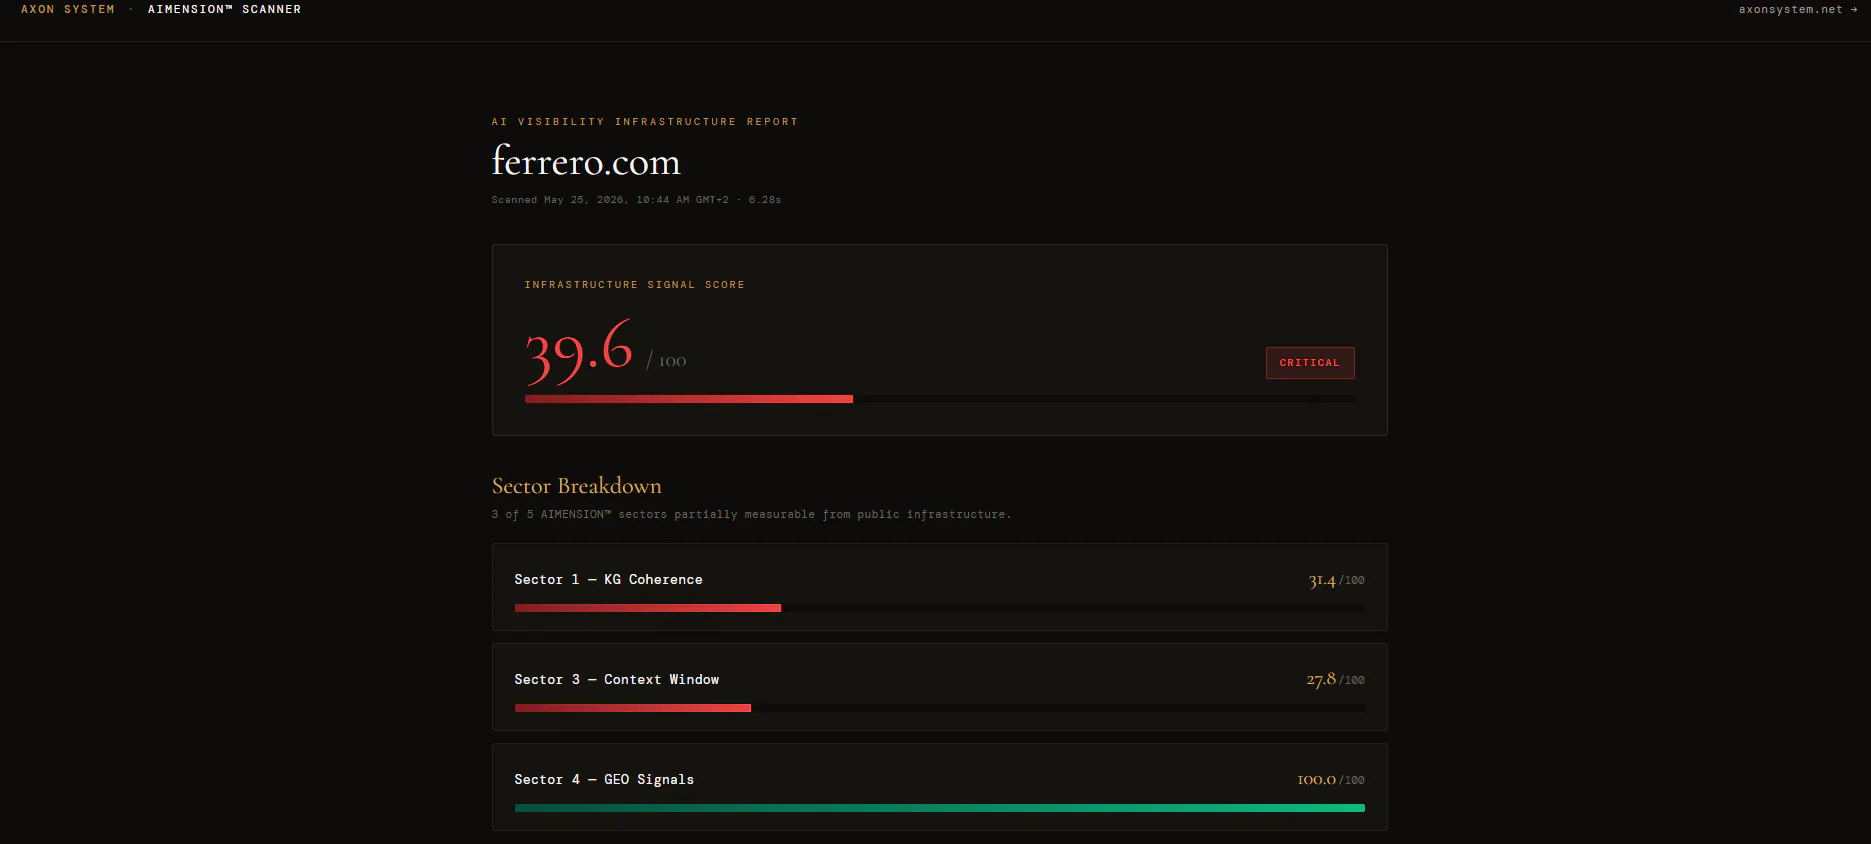Click the 27.8 Context Window score
The image size is (1871, 844).
(1321, 680)
